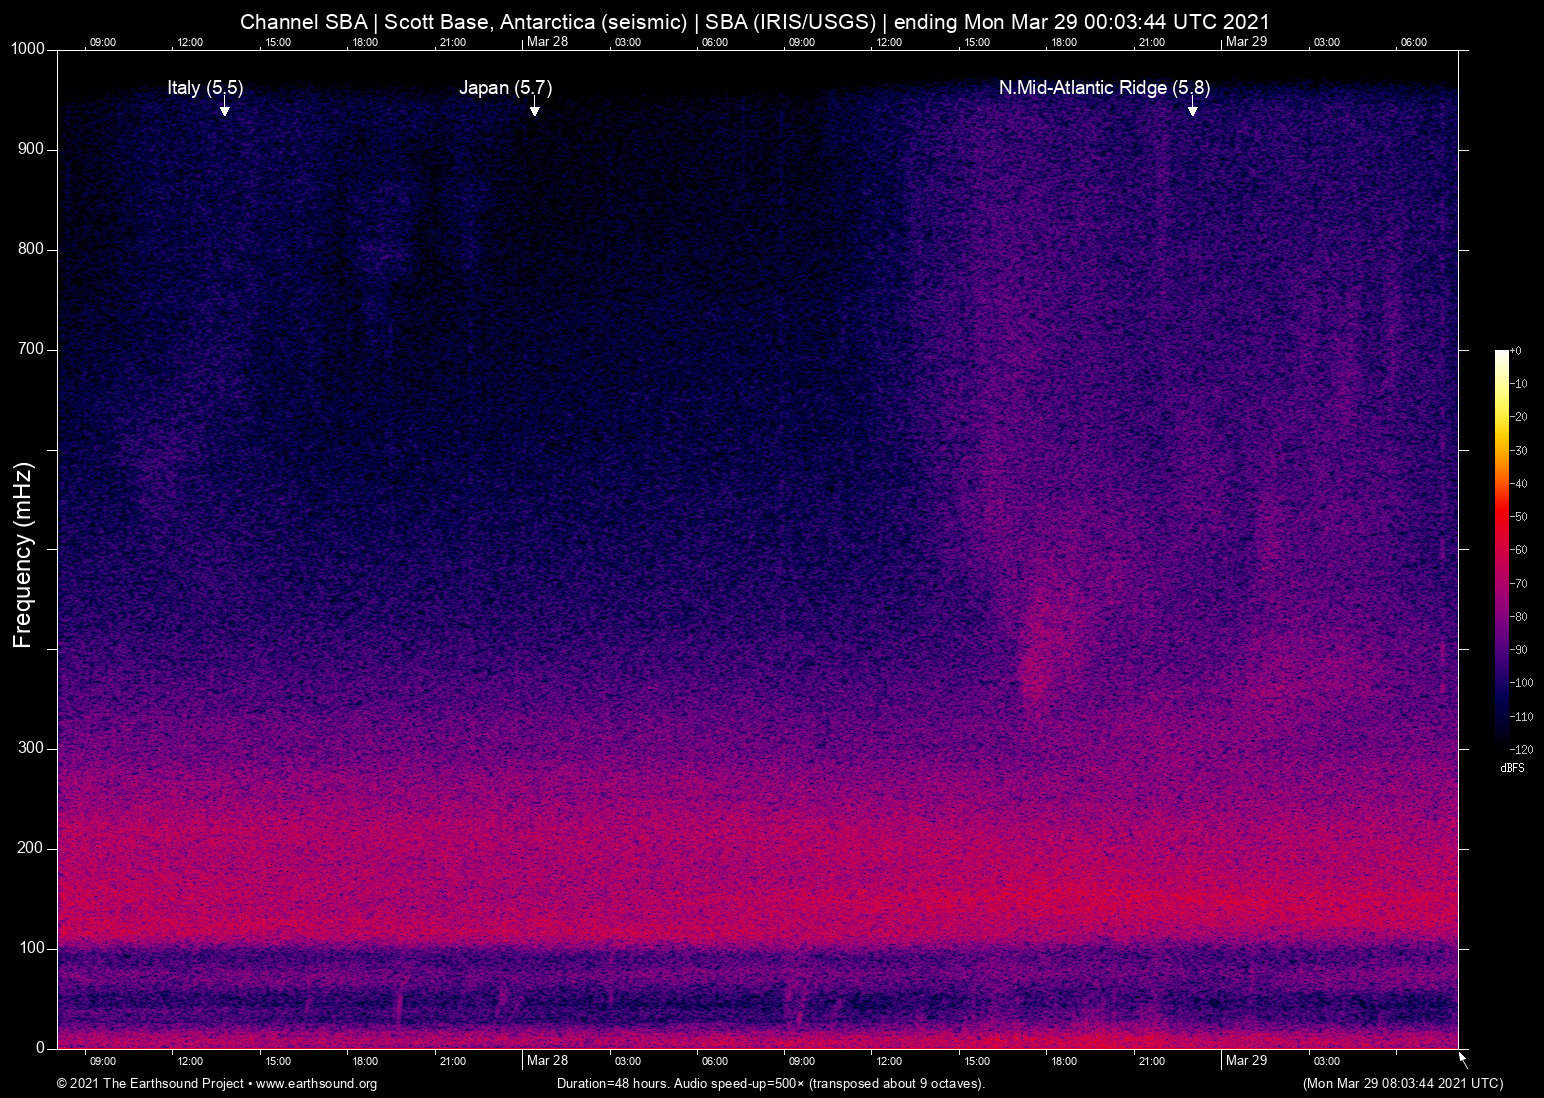
Task: Click the 900 frequency tick label
Action: [31, 149]
